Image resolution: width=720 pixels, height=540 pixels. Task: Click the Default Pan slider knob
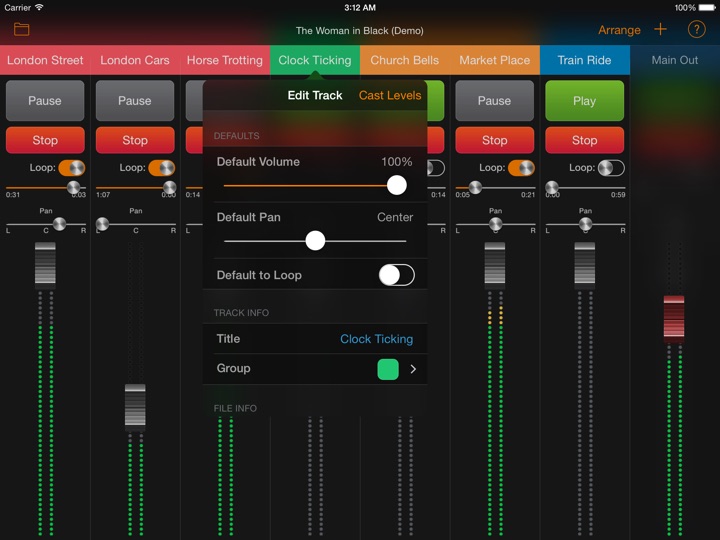[x=315, y=241]
